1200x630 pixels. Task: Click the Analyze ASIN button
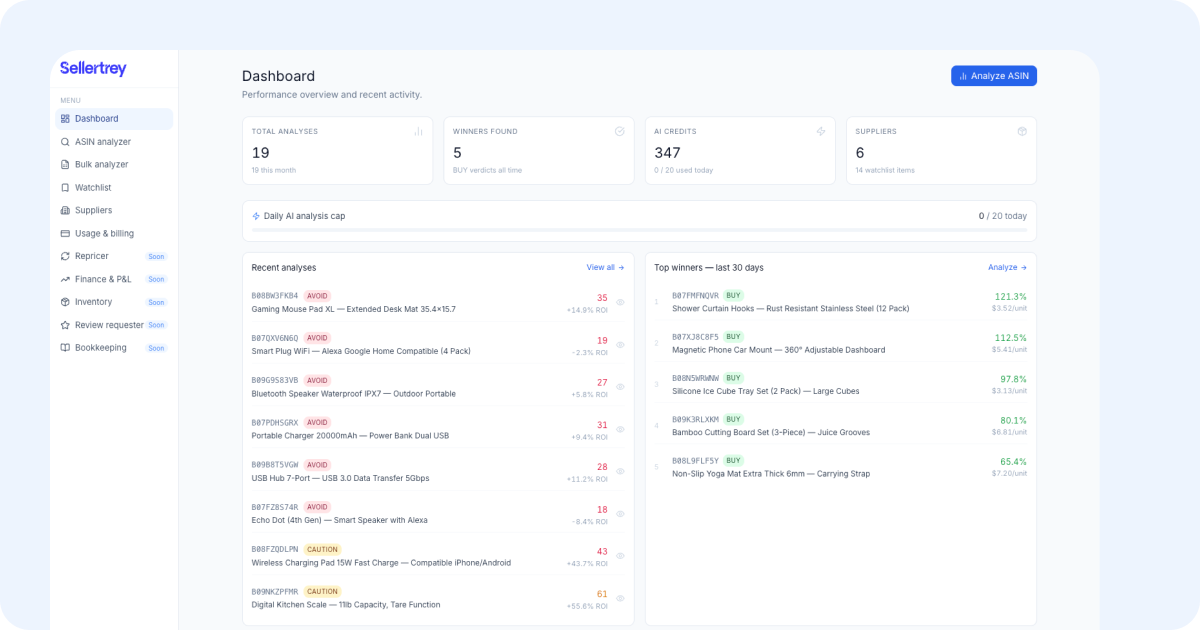click(x=993, y=76)
